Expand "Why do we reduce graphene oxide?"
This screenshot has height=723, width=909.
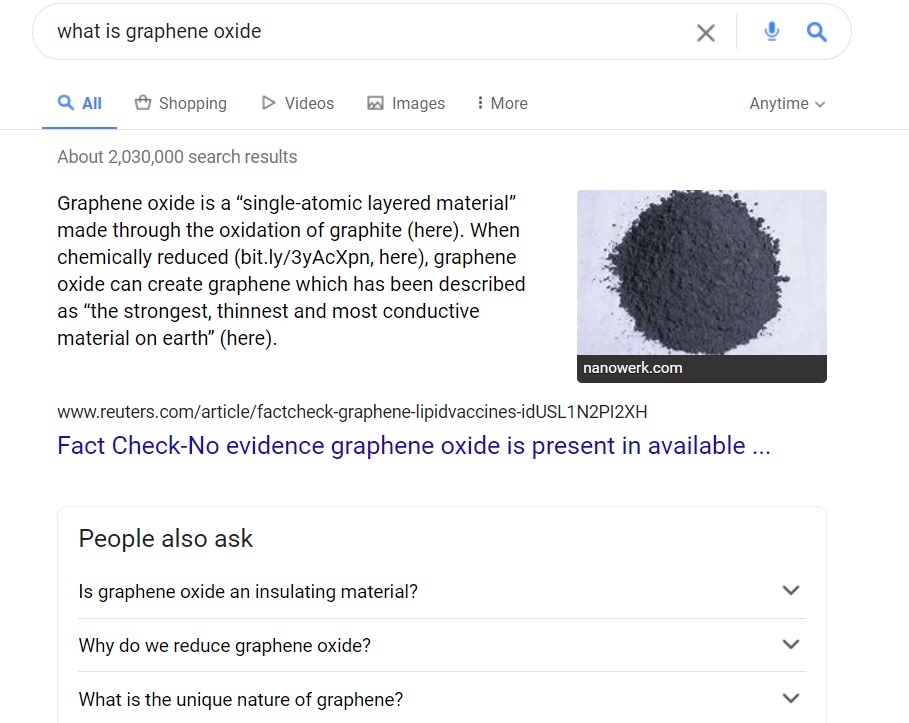click(790, 645)
